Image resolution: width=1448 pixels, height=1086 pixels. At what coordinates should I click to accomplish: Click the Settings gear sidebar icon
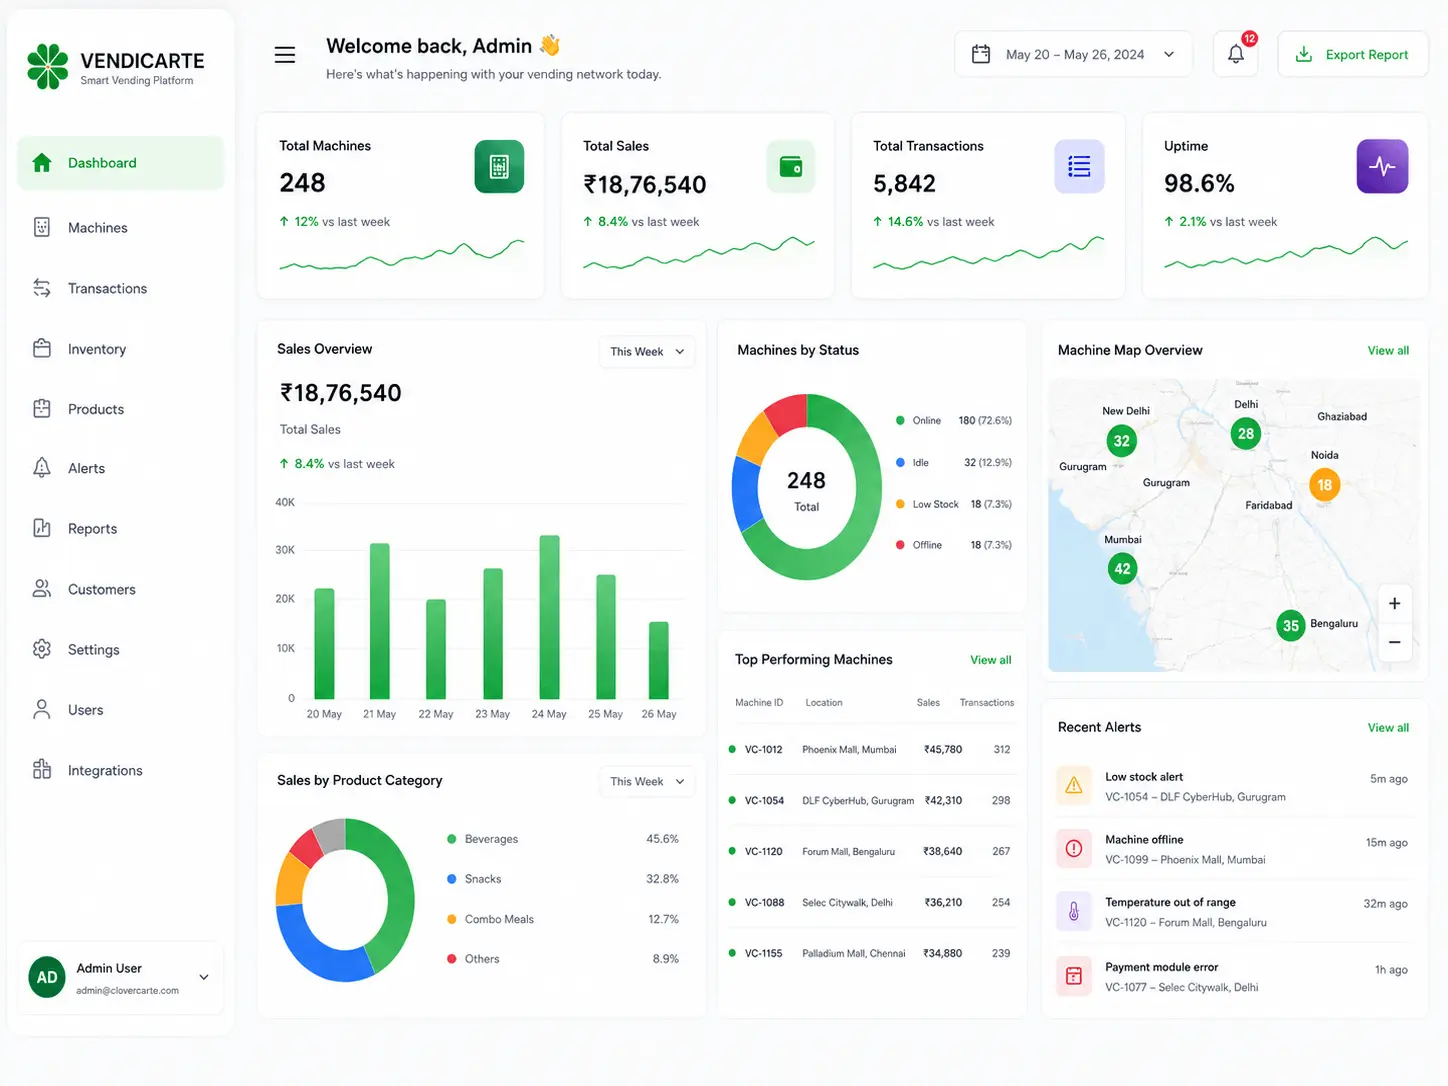point(42,649)
